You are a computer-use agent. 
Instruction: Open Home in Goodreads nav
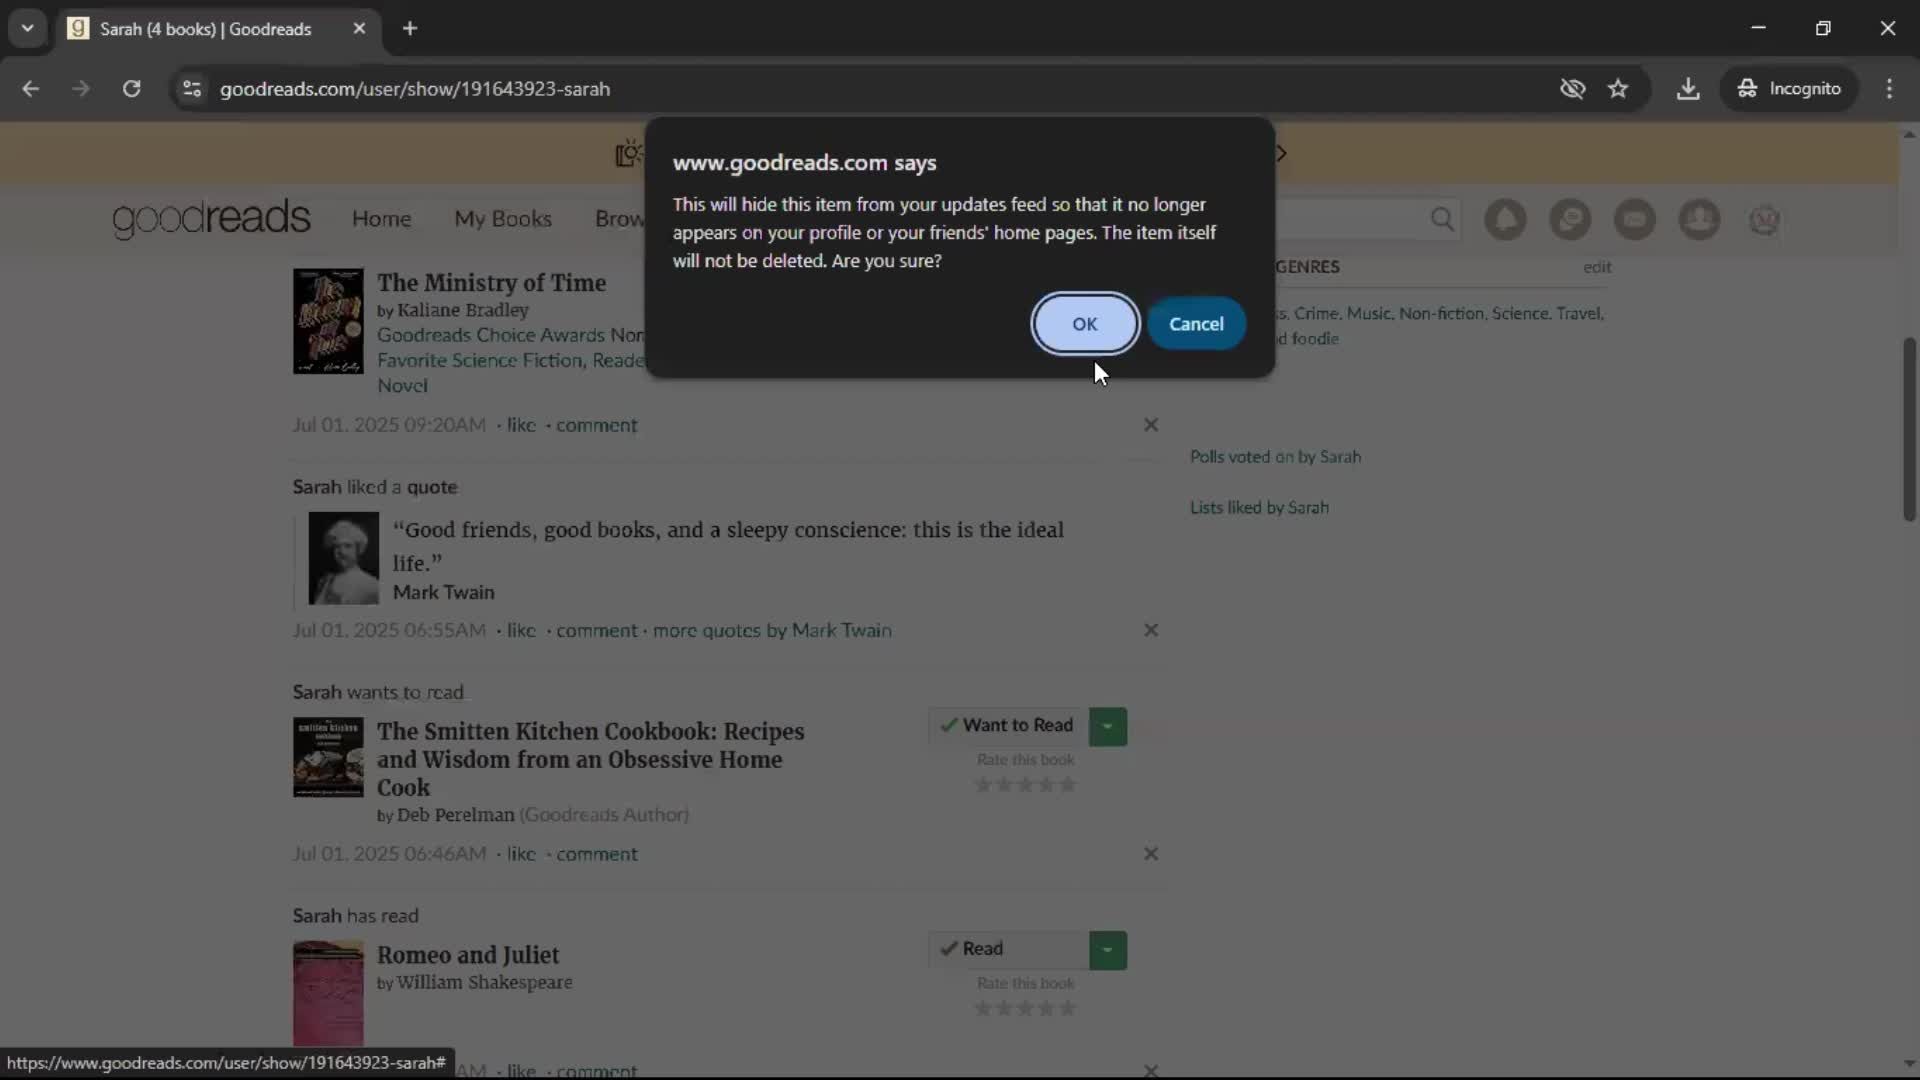381,219
